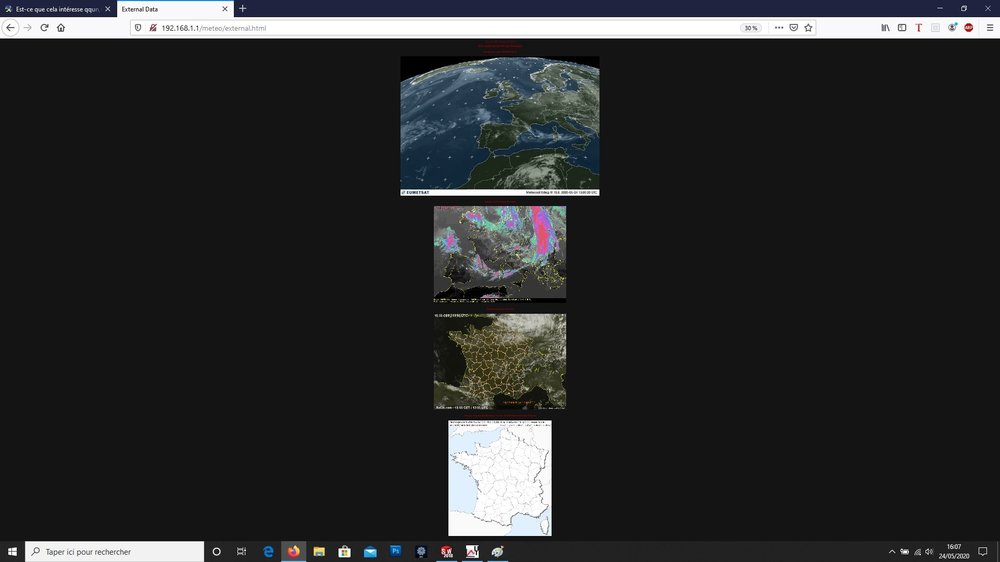
Task: Close the External Data tab
Action: (x=224, y=9)
